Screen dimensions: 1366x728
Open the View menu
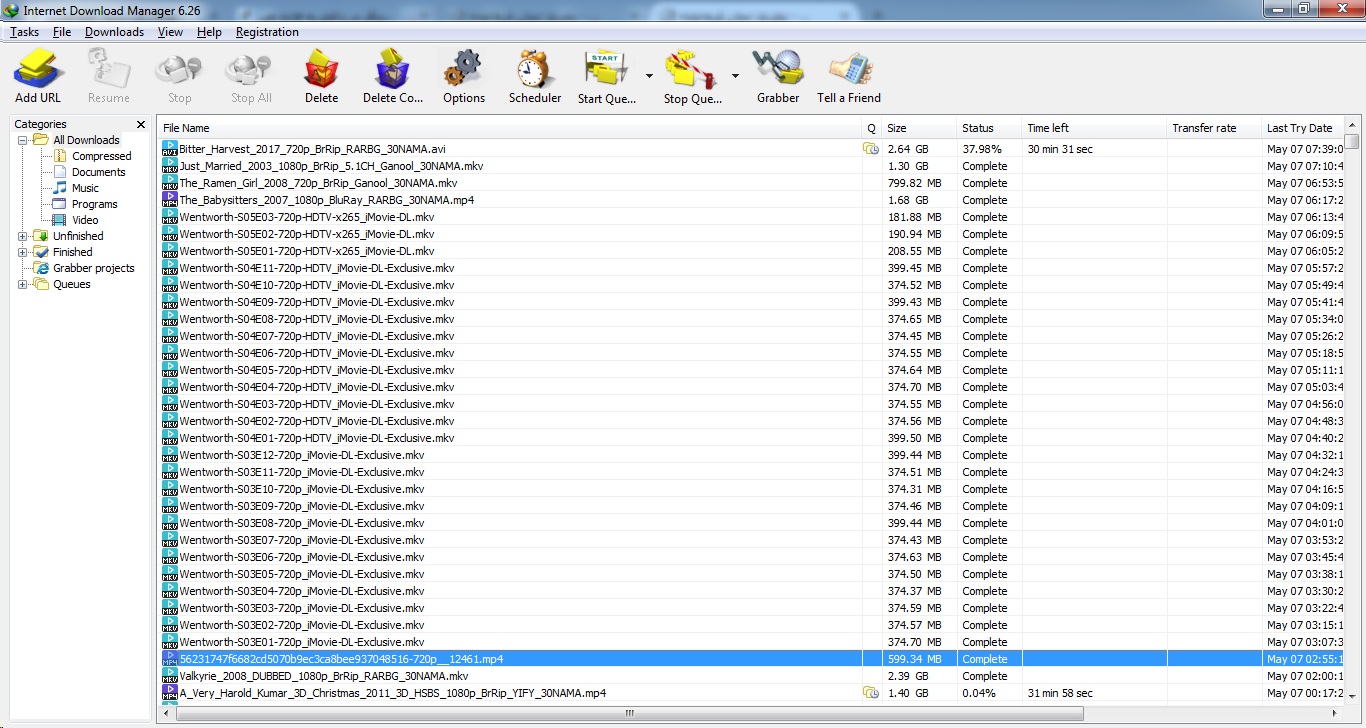tap(171, 32)
